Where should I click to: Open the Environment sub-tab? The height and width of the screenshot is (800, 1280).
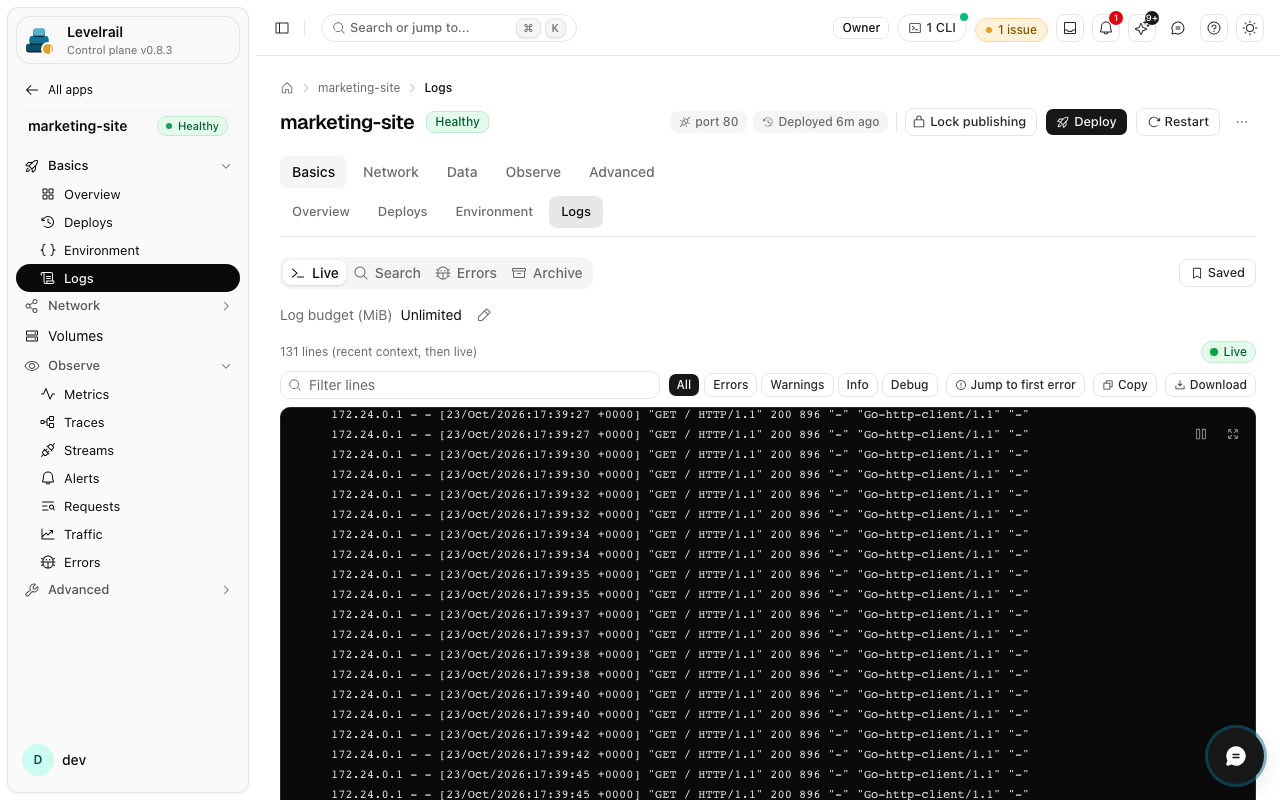click(x=494, y=212)
